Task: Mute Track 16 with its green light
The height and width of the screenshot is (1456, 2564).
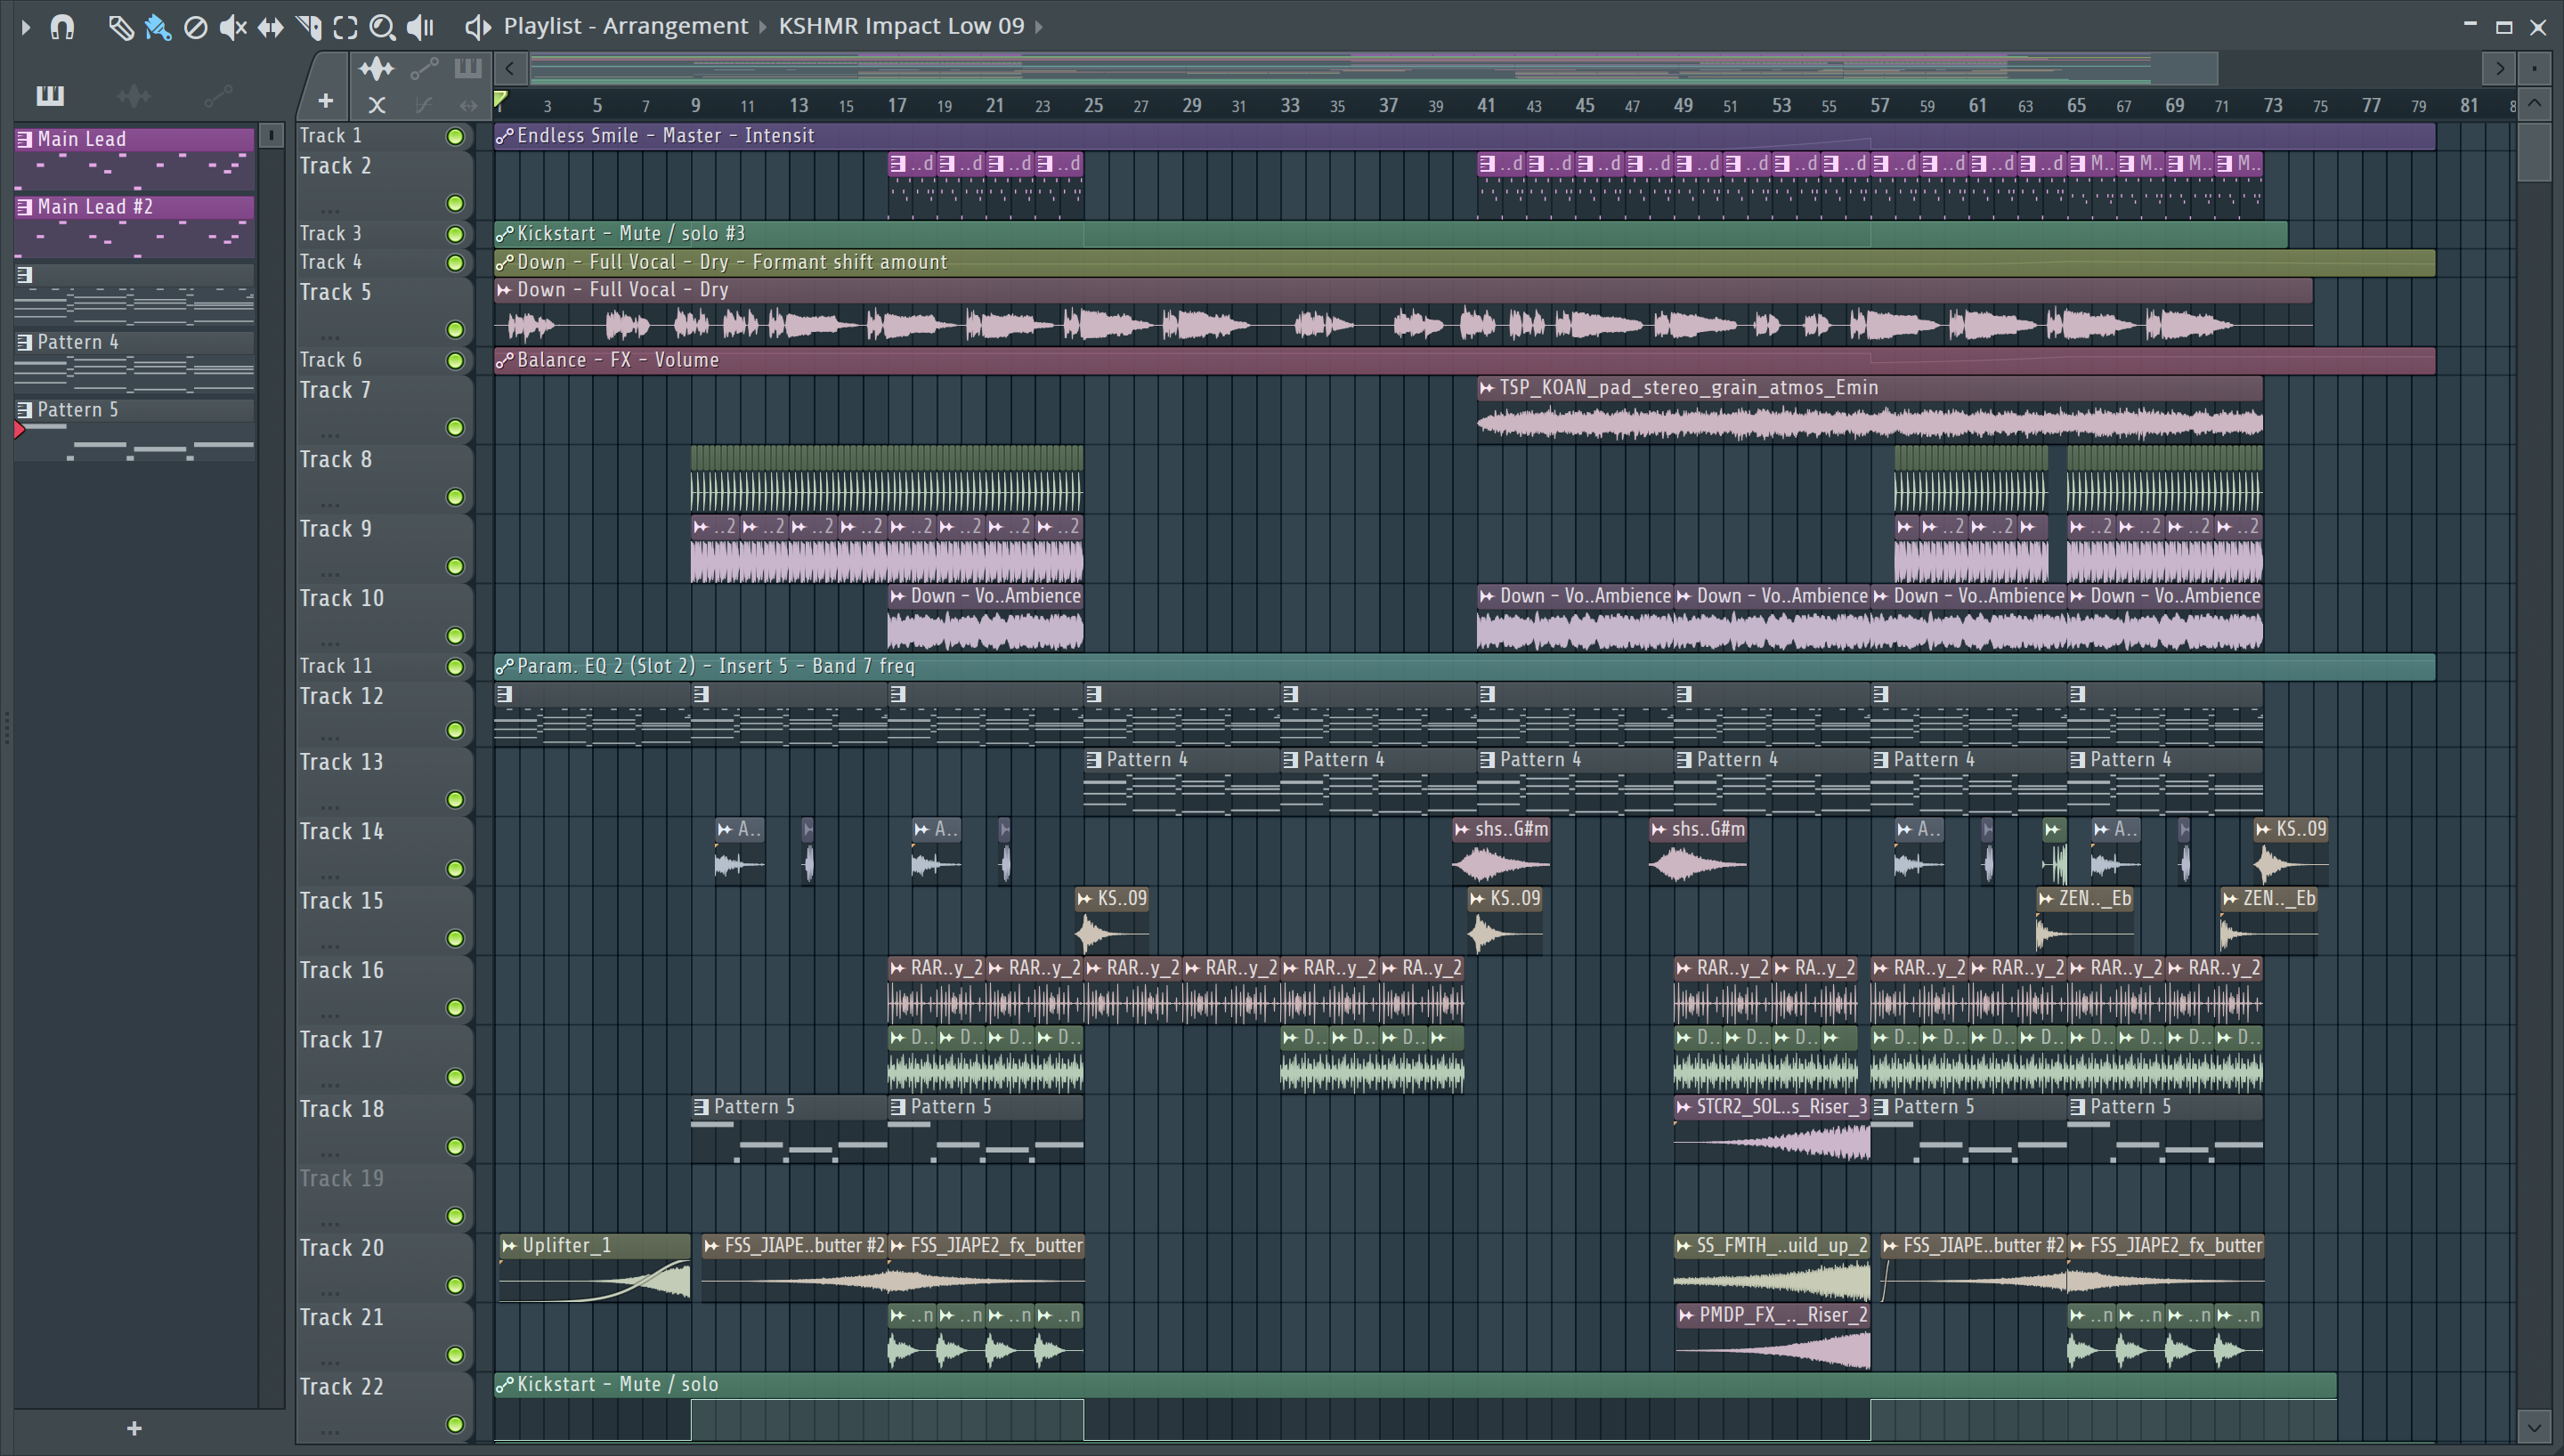Action: (x=455, y=1008)
